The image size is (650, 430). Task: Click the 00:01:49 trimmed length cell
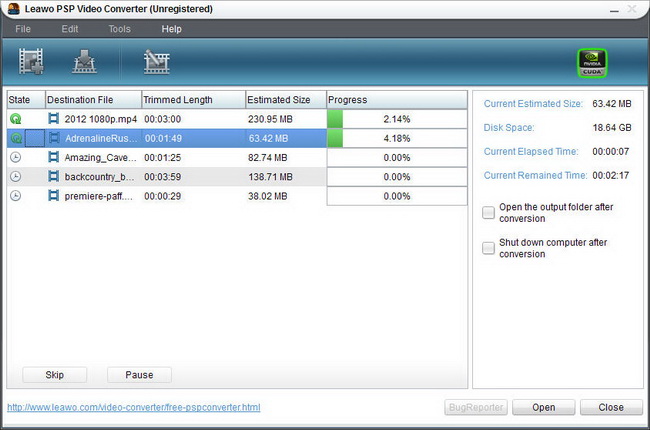[x=163, y=138]
